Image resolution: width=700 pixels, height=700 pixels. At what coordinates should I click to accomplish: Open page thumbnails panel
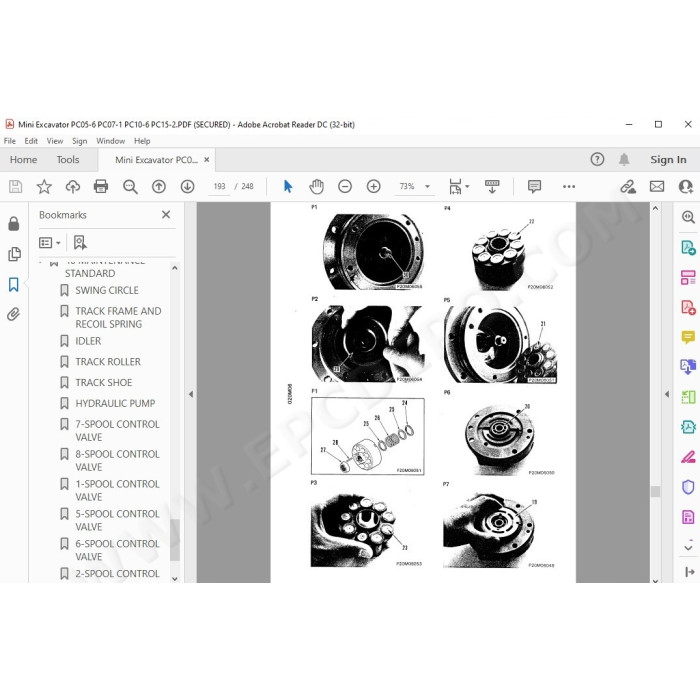14,254
